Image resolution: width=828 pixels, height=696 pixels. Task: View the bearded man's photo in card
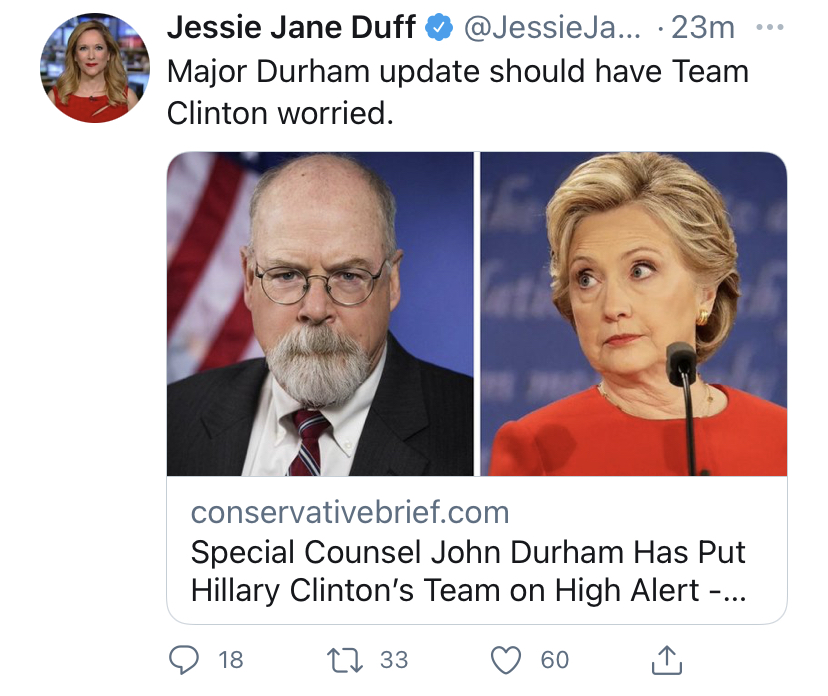coord(320,314)
